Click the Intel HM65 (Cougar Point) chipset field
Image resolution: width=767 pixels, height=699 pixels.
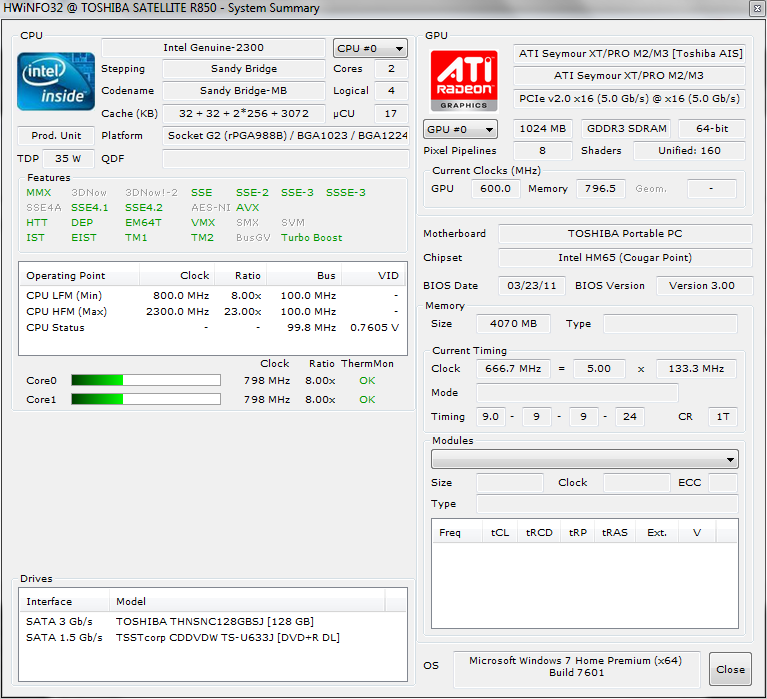tap(625, 258)
